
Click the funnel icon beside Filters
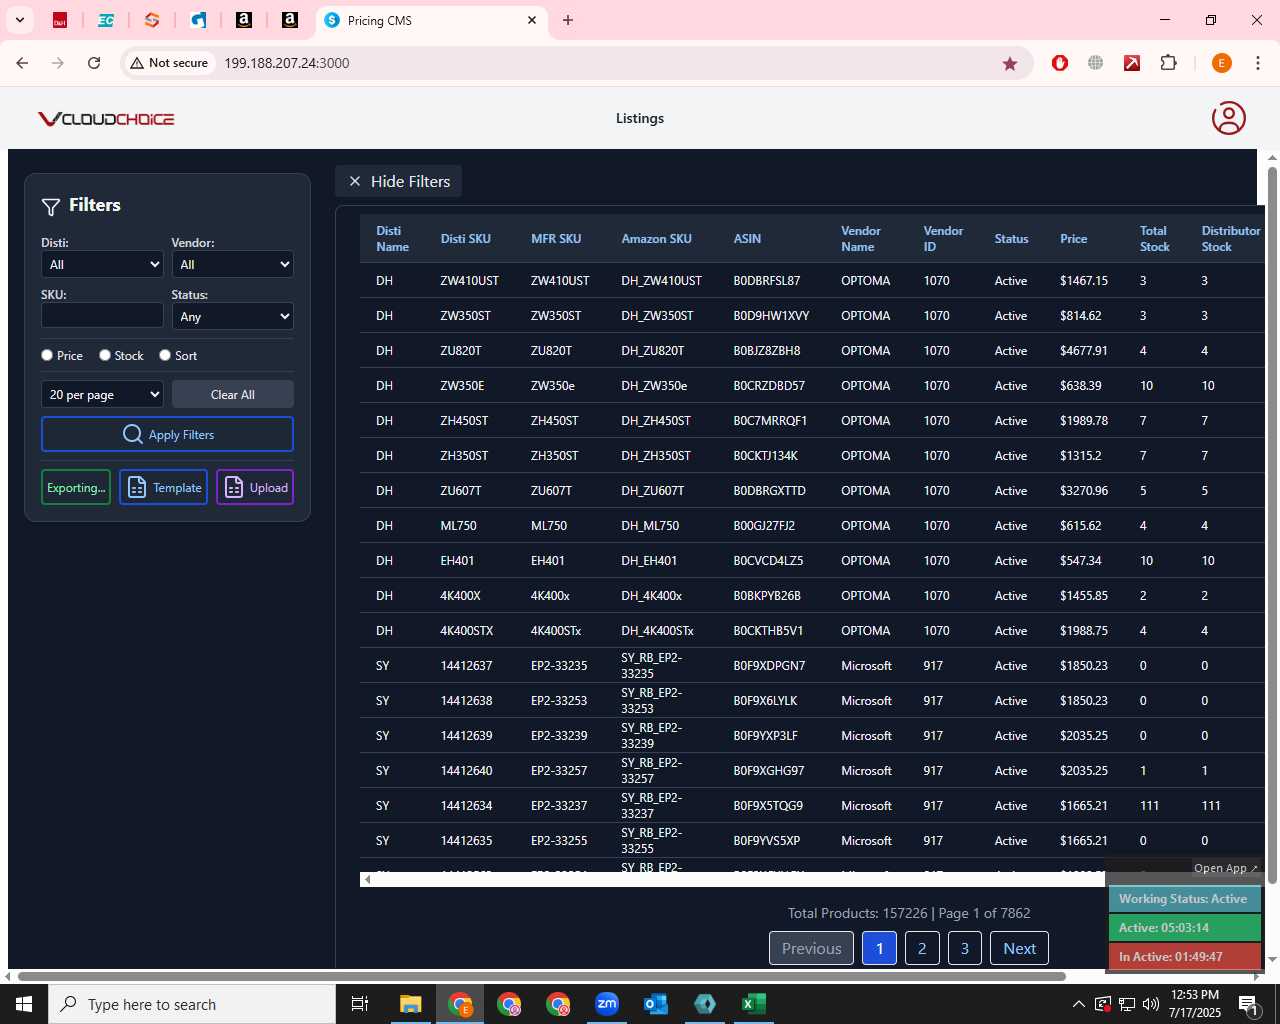pos(51,206)
